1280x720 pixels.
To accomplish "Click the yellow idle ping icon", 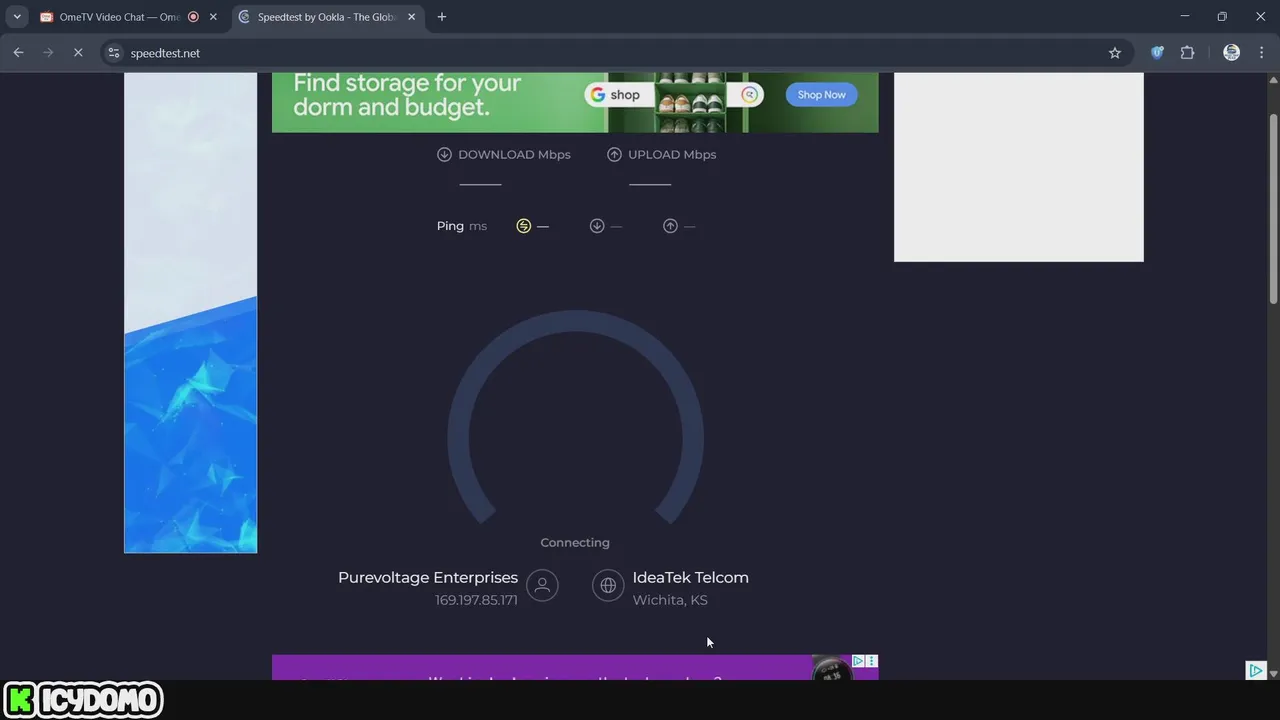I will point(523,226).
